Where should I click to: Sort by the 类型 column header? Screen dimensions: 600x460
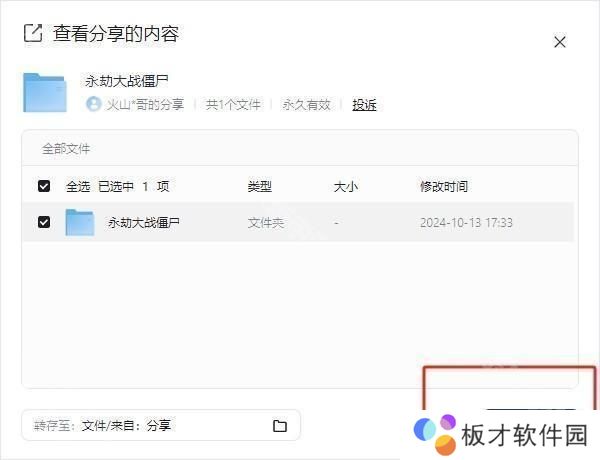click(x=259, y=186)
